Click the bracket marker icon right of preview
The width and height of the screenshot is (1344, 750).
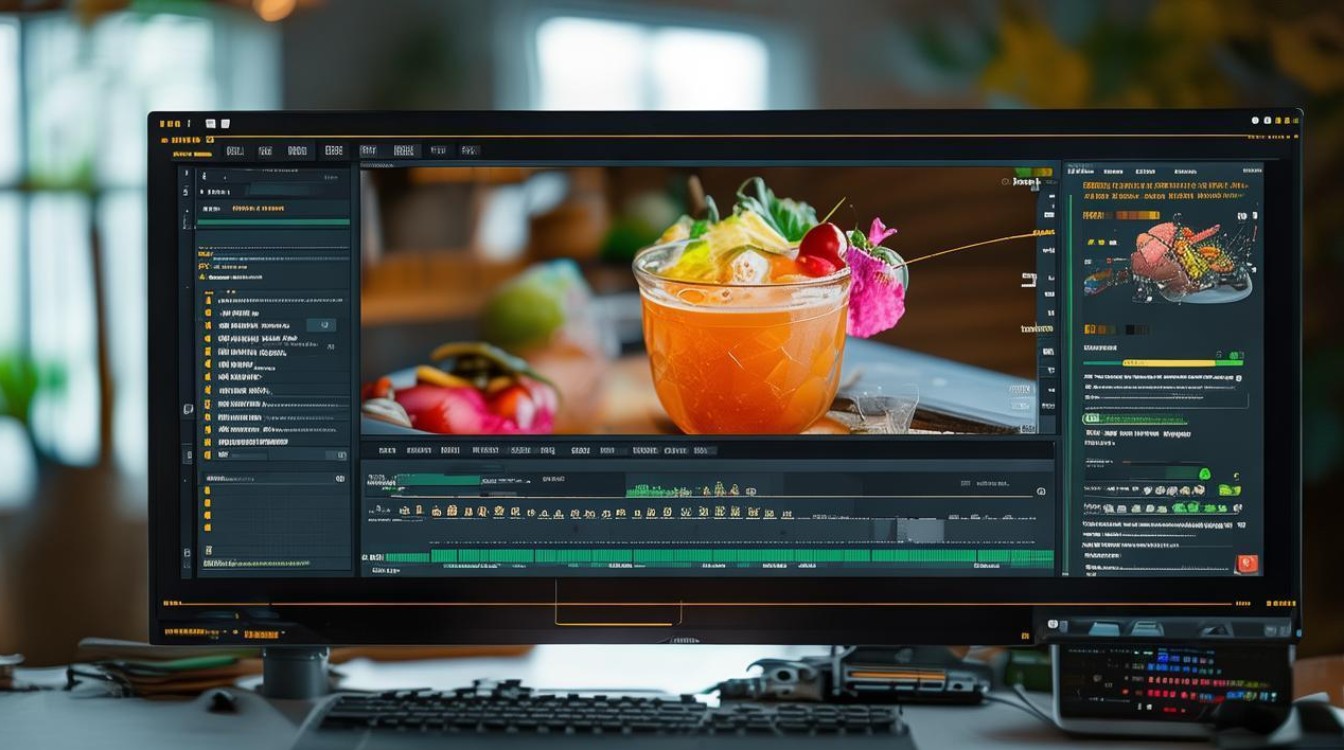click(1029, 280)
